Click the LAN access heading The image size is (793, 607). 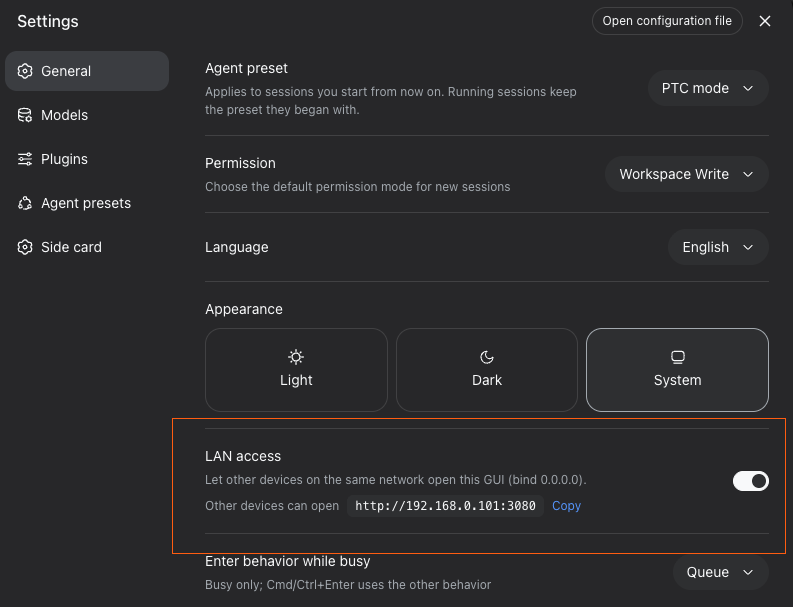tap(243, 456)
